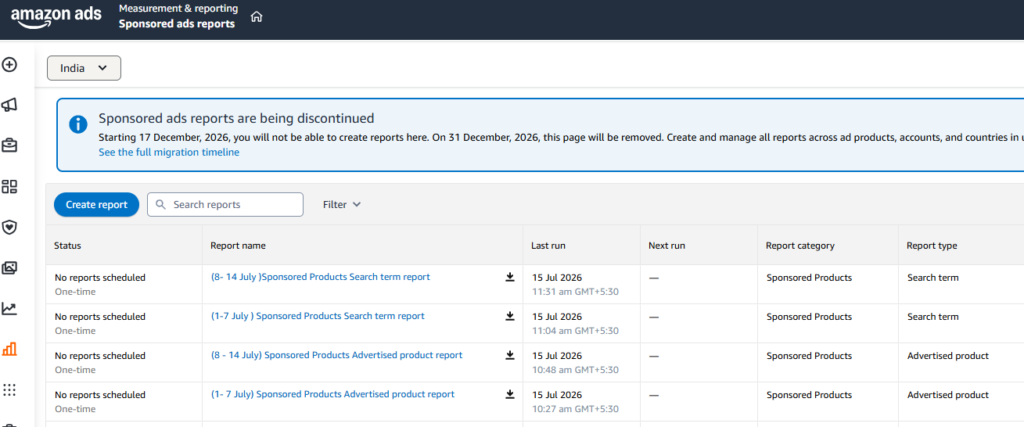
Task: Click the Report name column header
Action: [x=238, y=245]
